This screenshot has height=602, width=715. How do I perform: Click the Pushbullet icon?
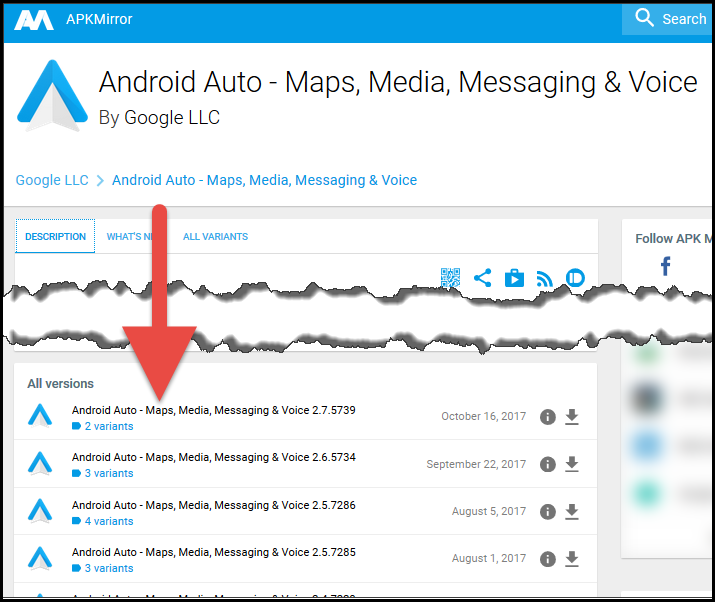[575, 278]
